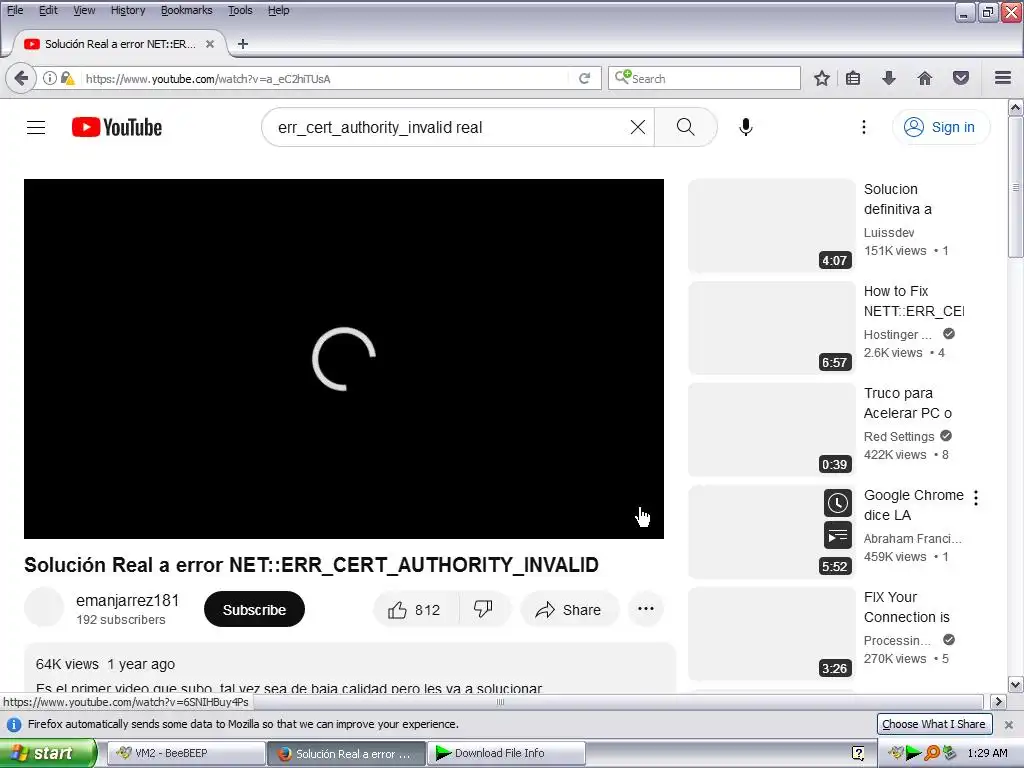Add 5:52 video to Watch later

(x=837, y=504)
